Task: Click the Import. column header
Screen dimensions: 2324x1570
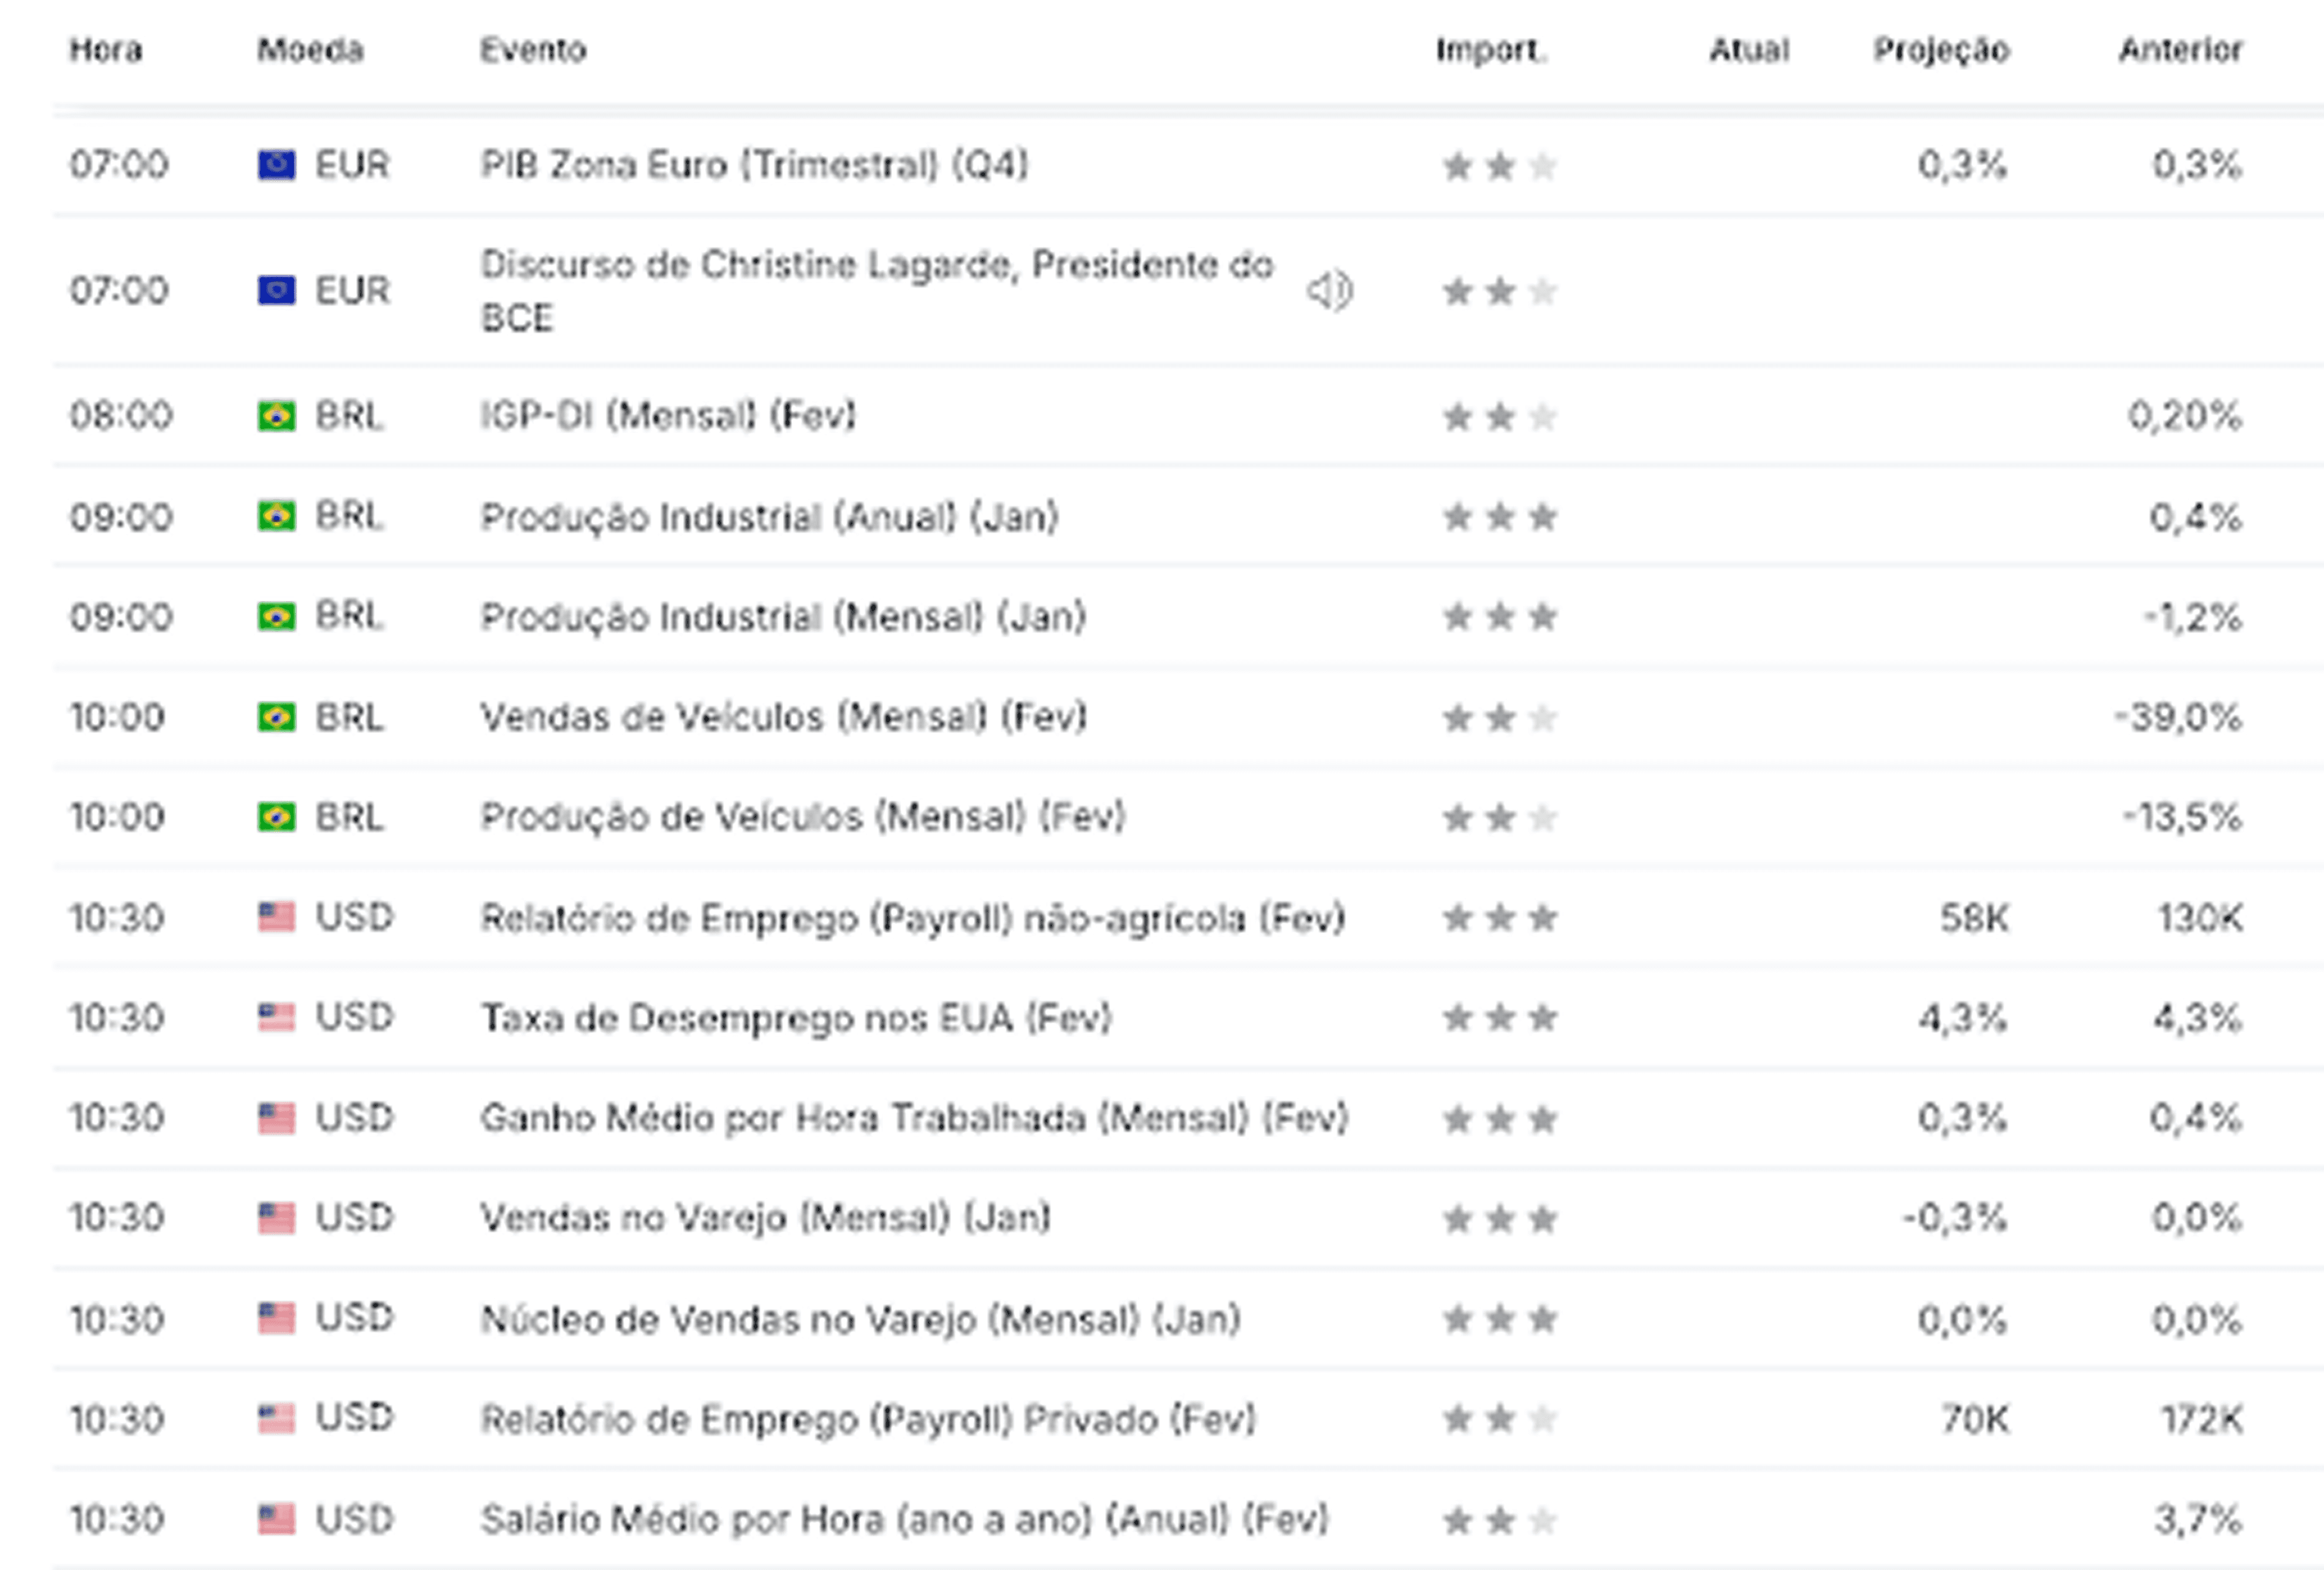Action: [x=1491, y=50]
